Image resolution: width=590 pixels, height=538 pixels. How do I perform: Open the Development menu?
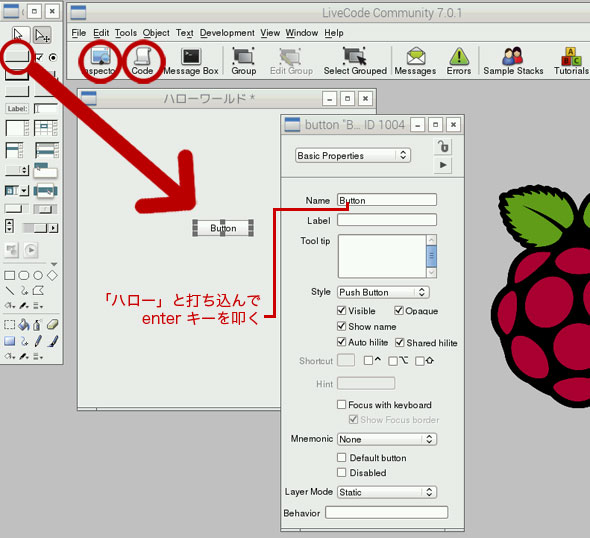coord(227,33)
